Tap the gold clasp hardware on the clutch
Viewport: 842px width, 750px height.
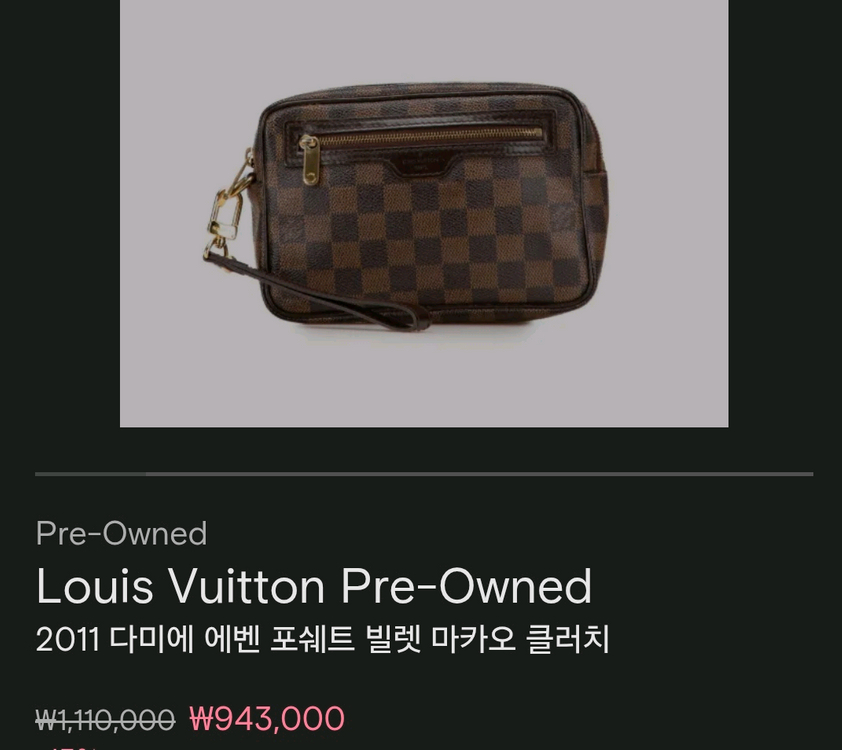pos(228,211)
